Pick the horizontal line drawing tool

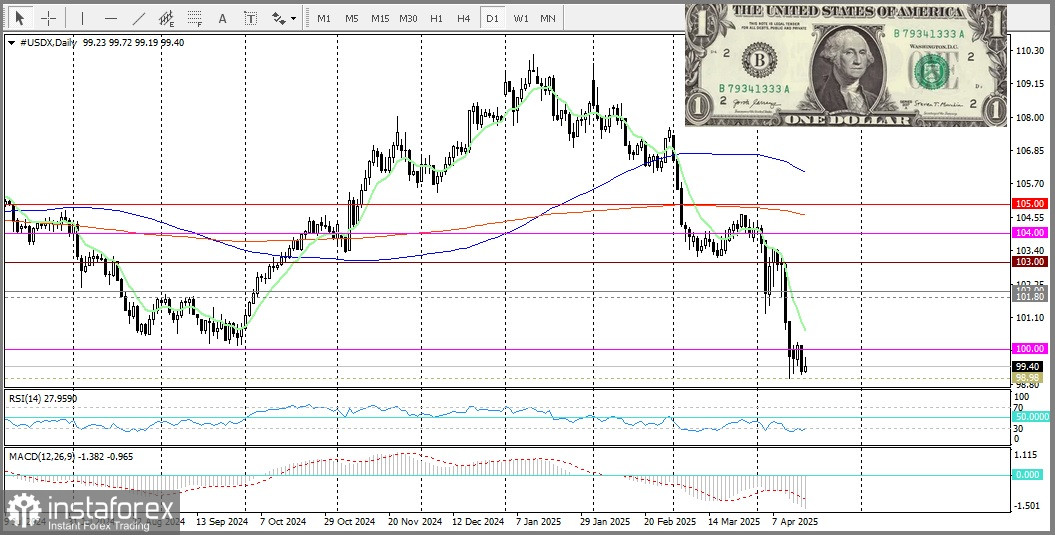(110, 18)
